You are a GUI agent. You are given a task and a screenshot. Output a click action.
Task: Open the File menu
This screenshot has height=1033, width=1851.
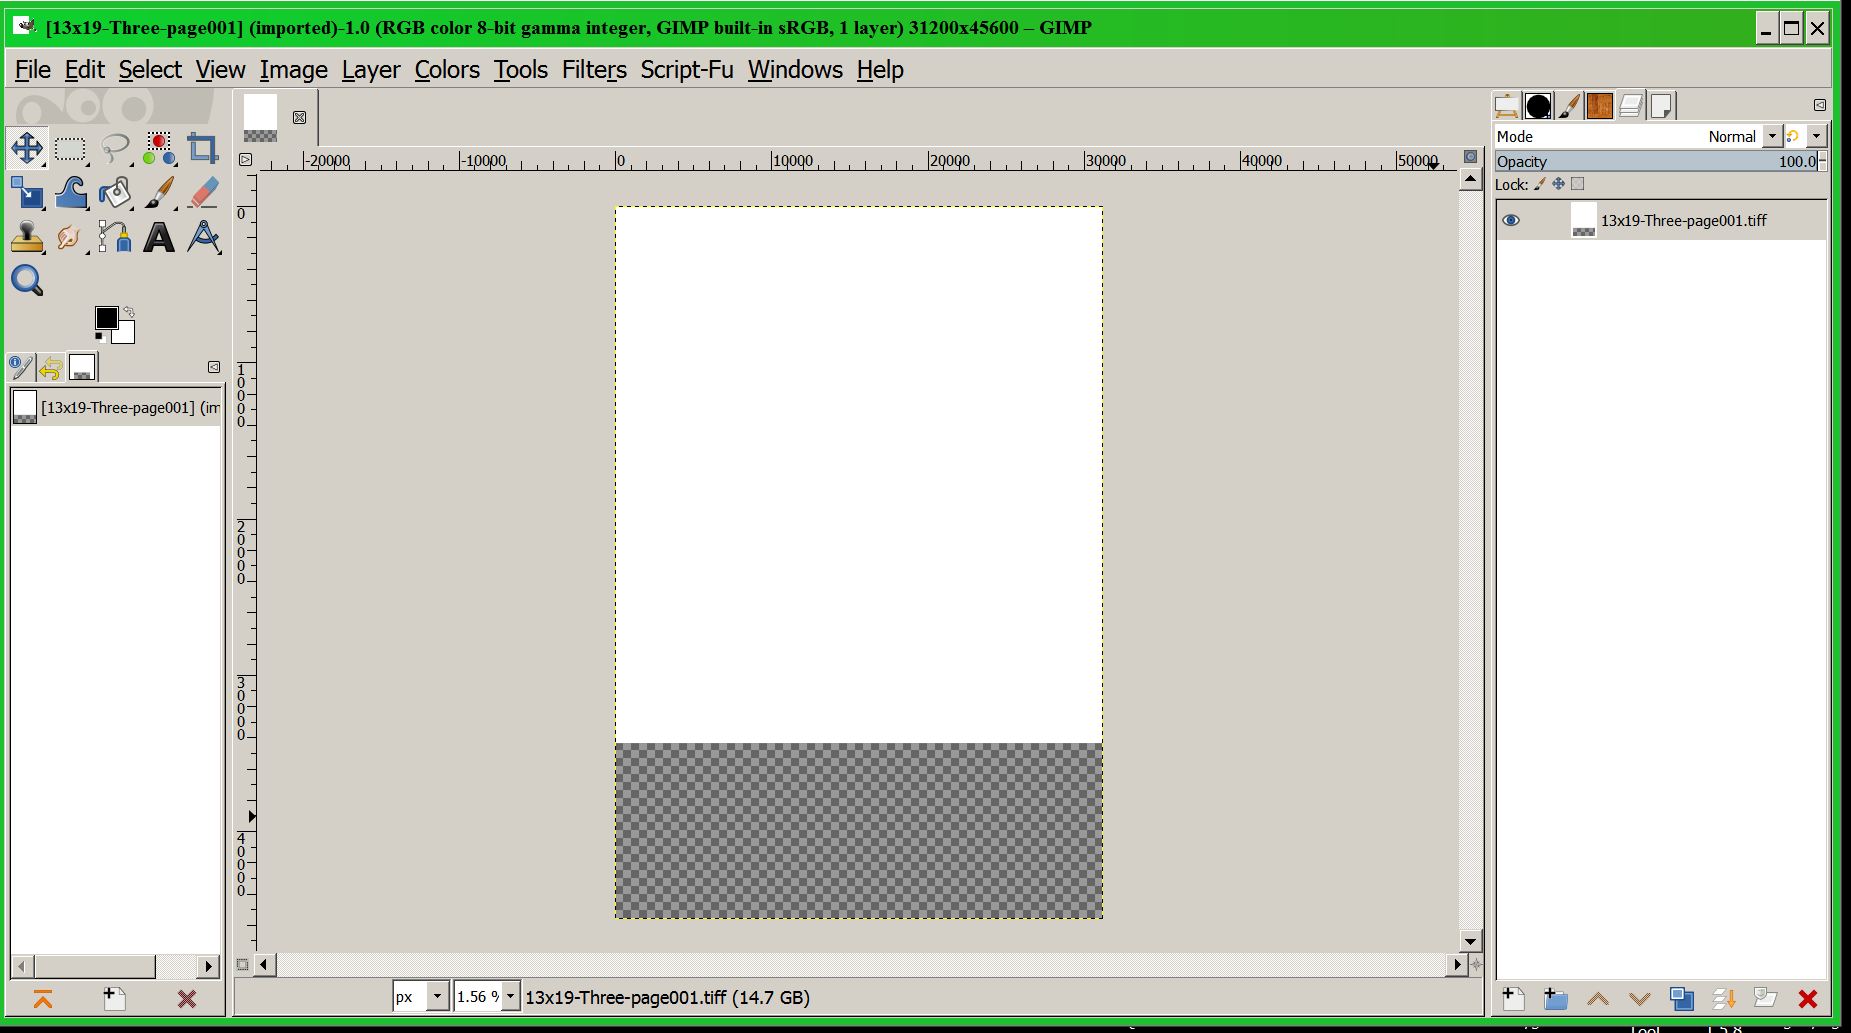click(x=33, y=69)
